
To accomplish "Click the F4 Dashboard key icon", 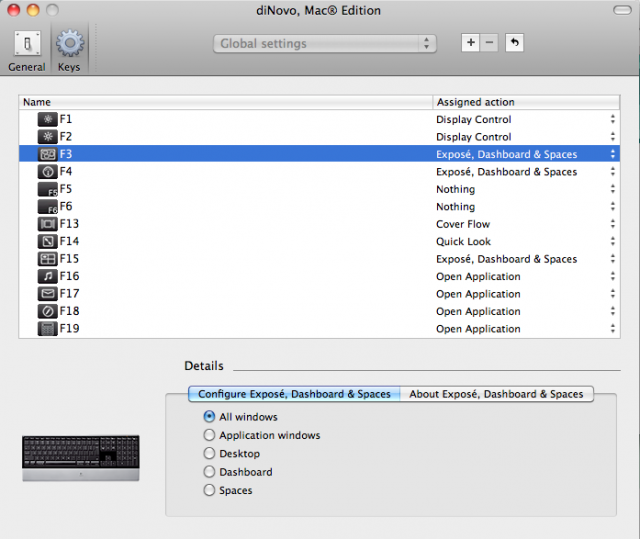I will point(47,172).
